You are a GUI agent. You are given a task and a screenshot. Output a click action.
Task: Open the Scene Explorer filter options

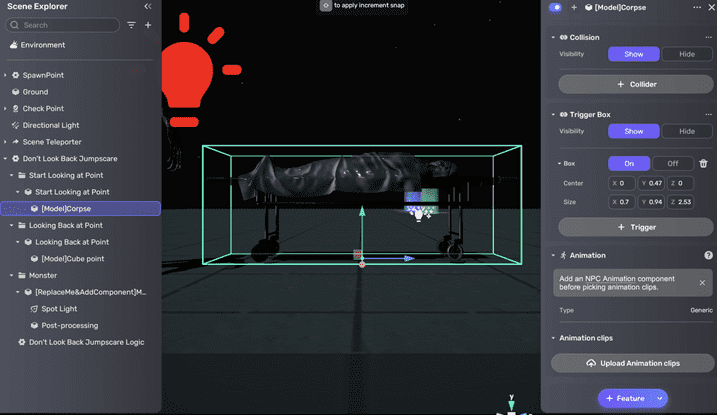coord(131,25)
